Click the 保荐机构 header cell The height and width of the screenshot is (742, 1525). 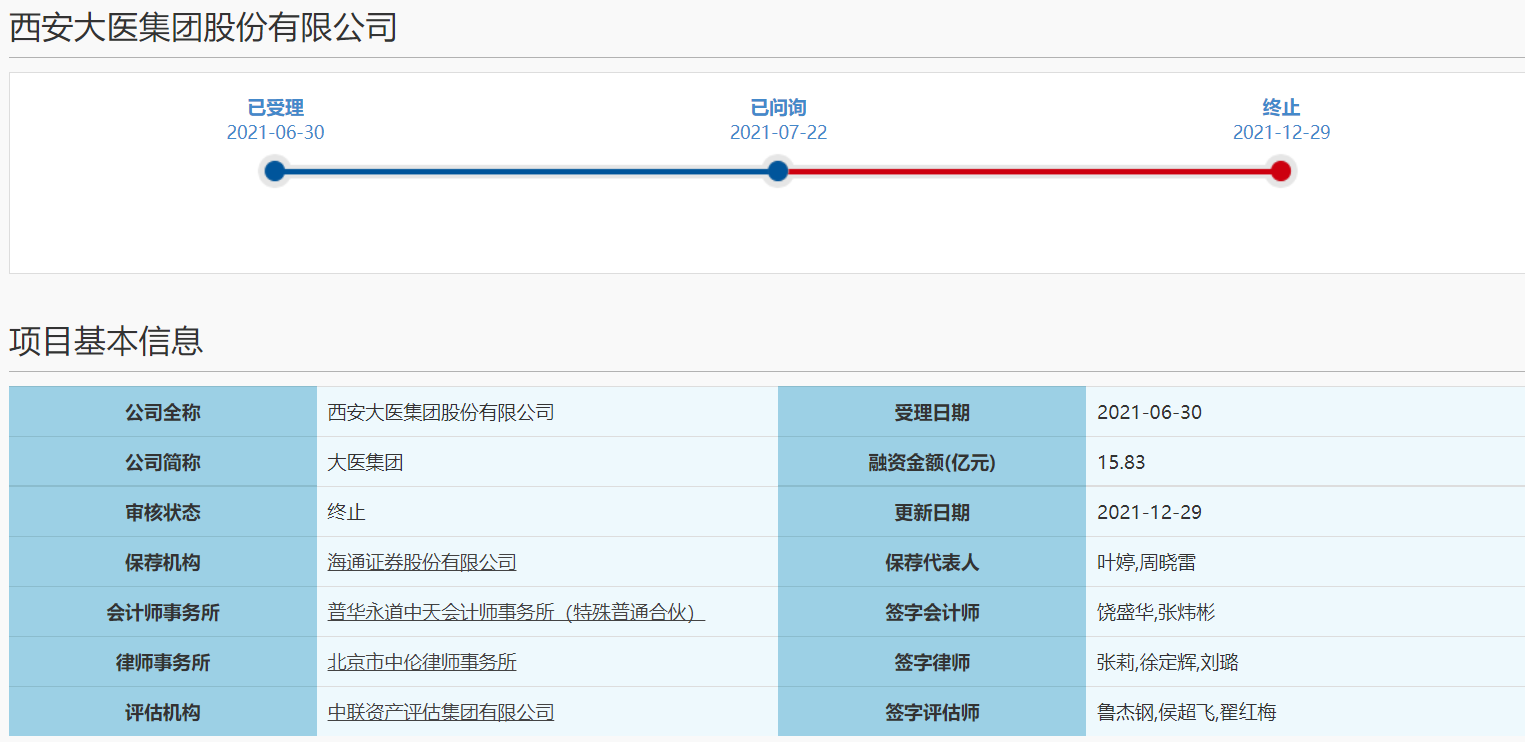163,562
